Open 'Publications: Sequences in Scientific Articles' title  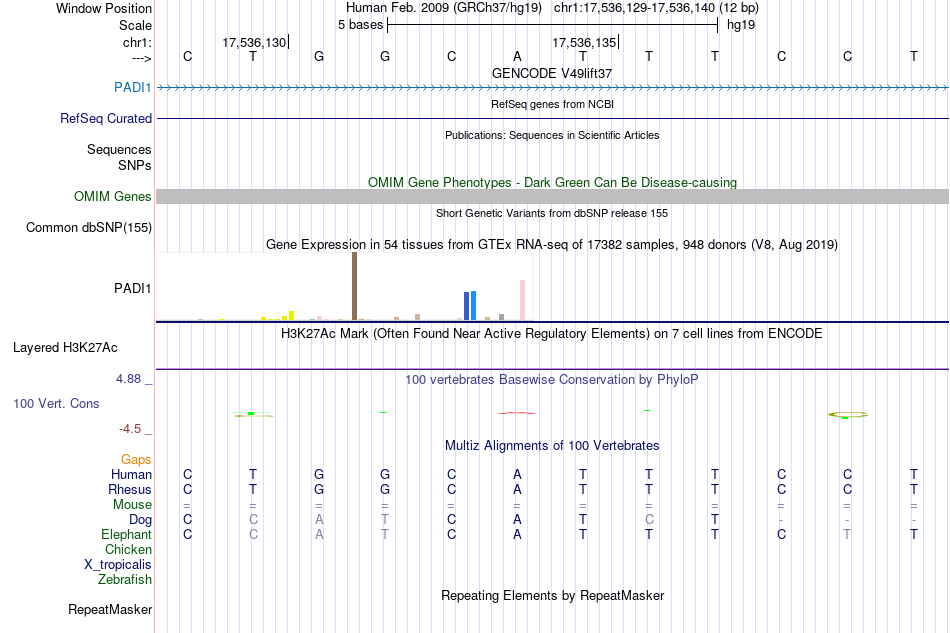(x=552, y=135)
